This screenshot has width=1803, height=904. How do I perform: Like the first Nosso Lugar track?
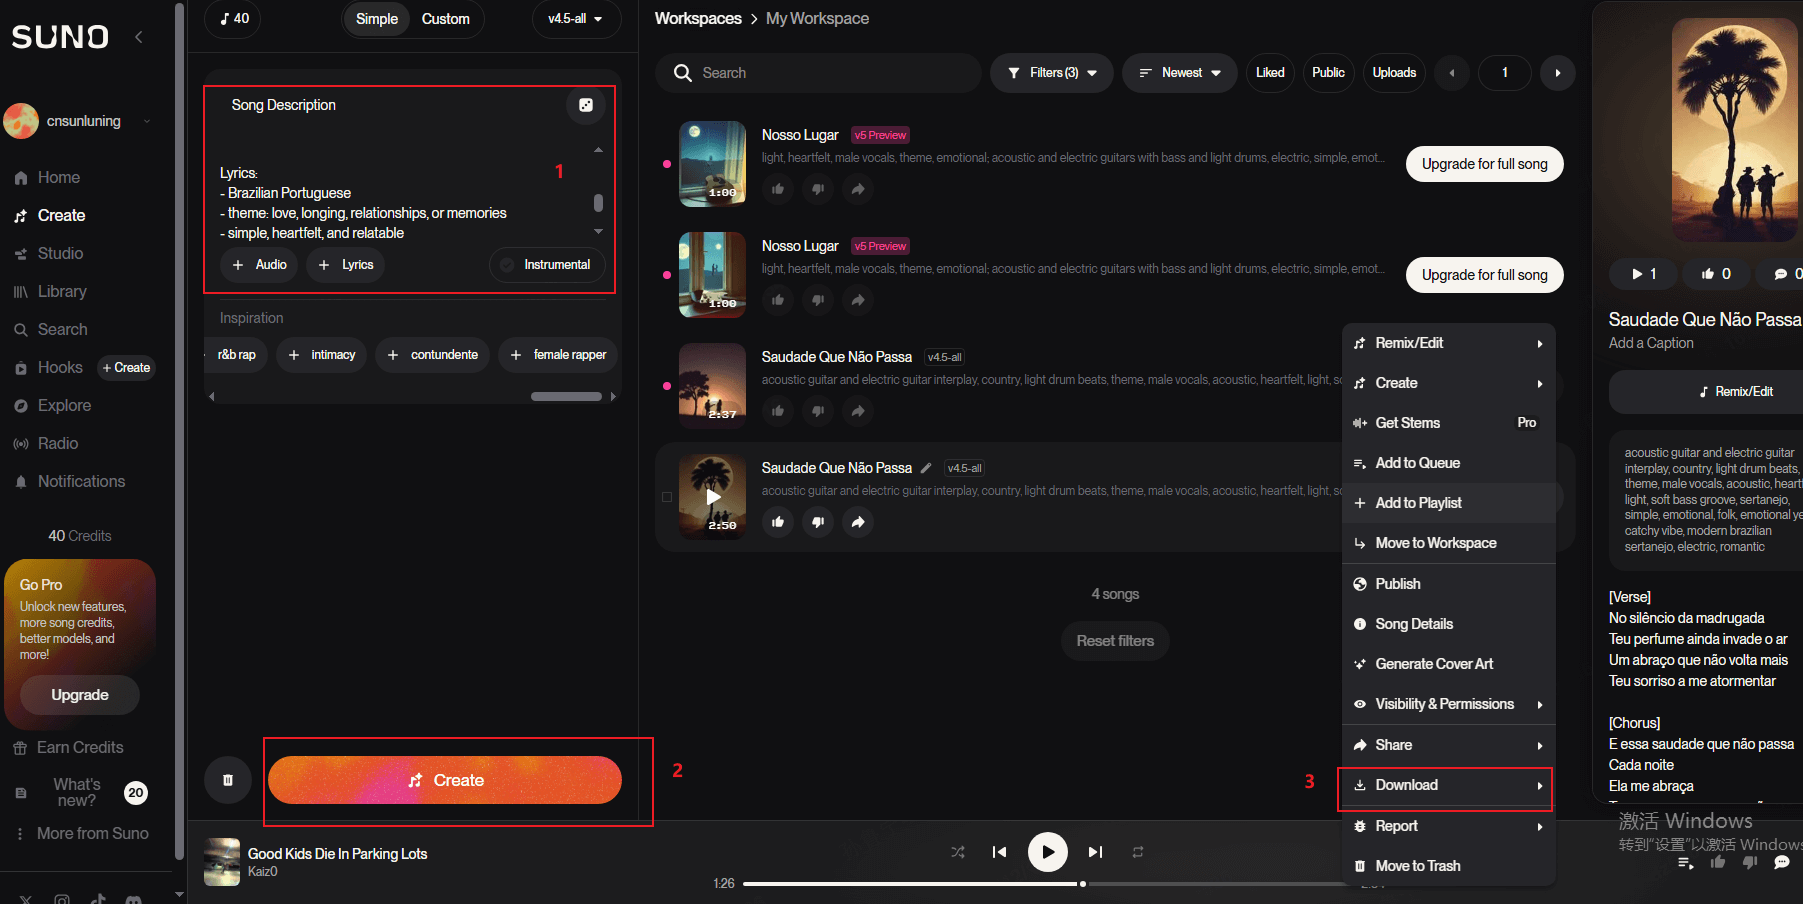click(778, 189)
